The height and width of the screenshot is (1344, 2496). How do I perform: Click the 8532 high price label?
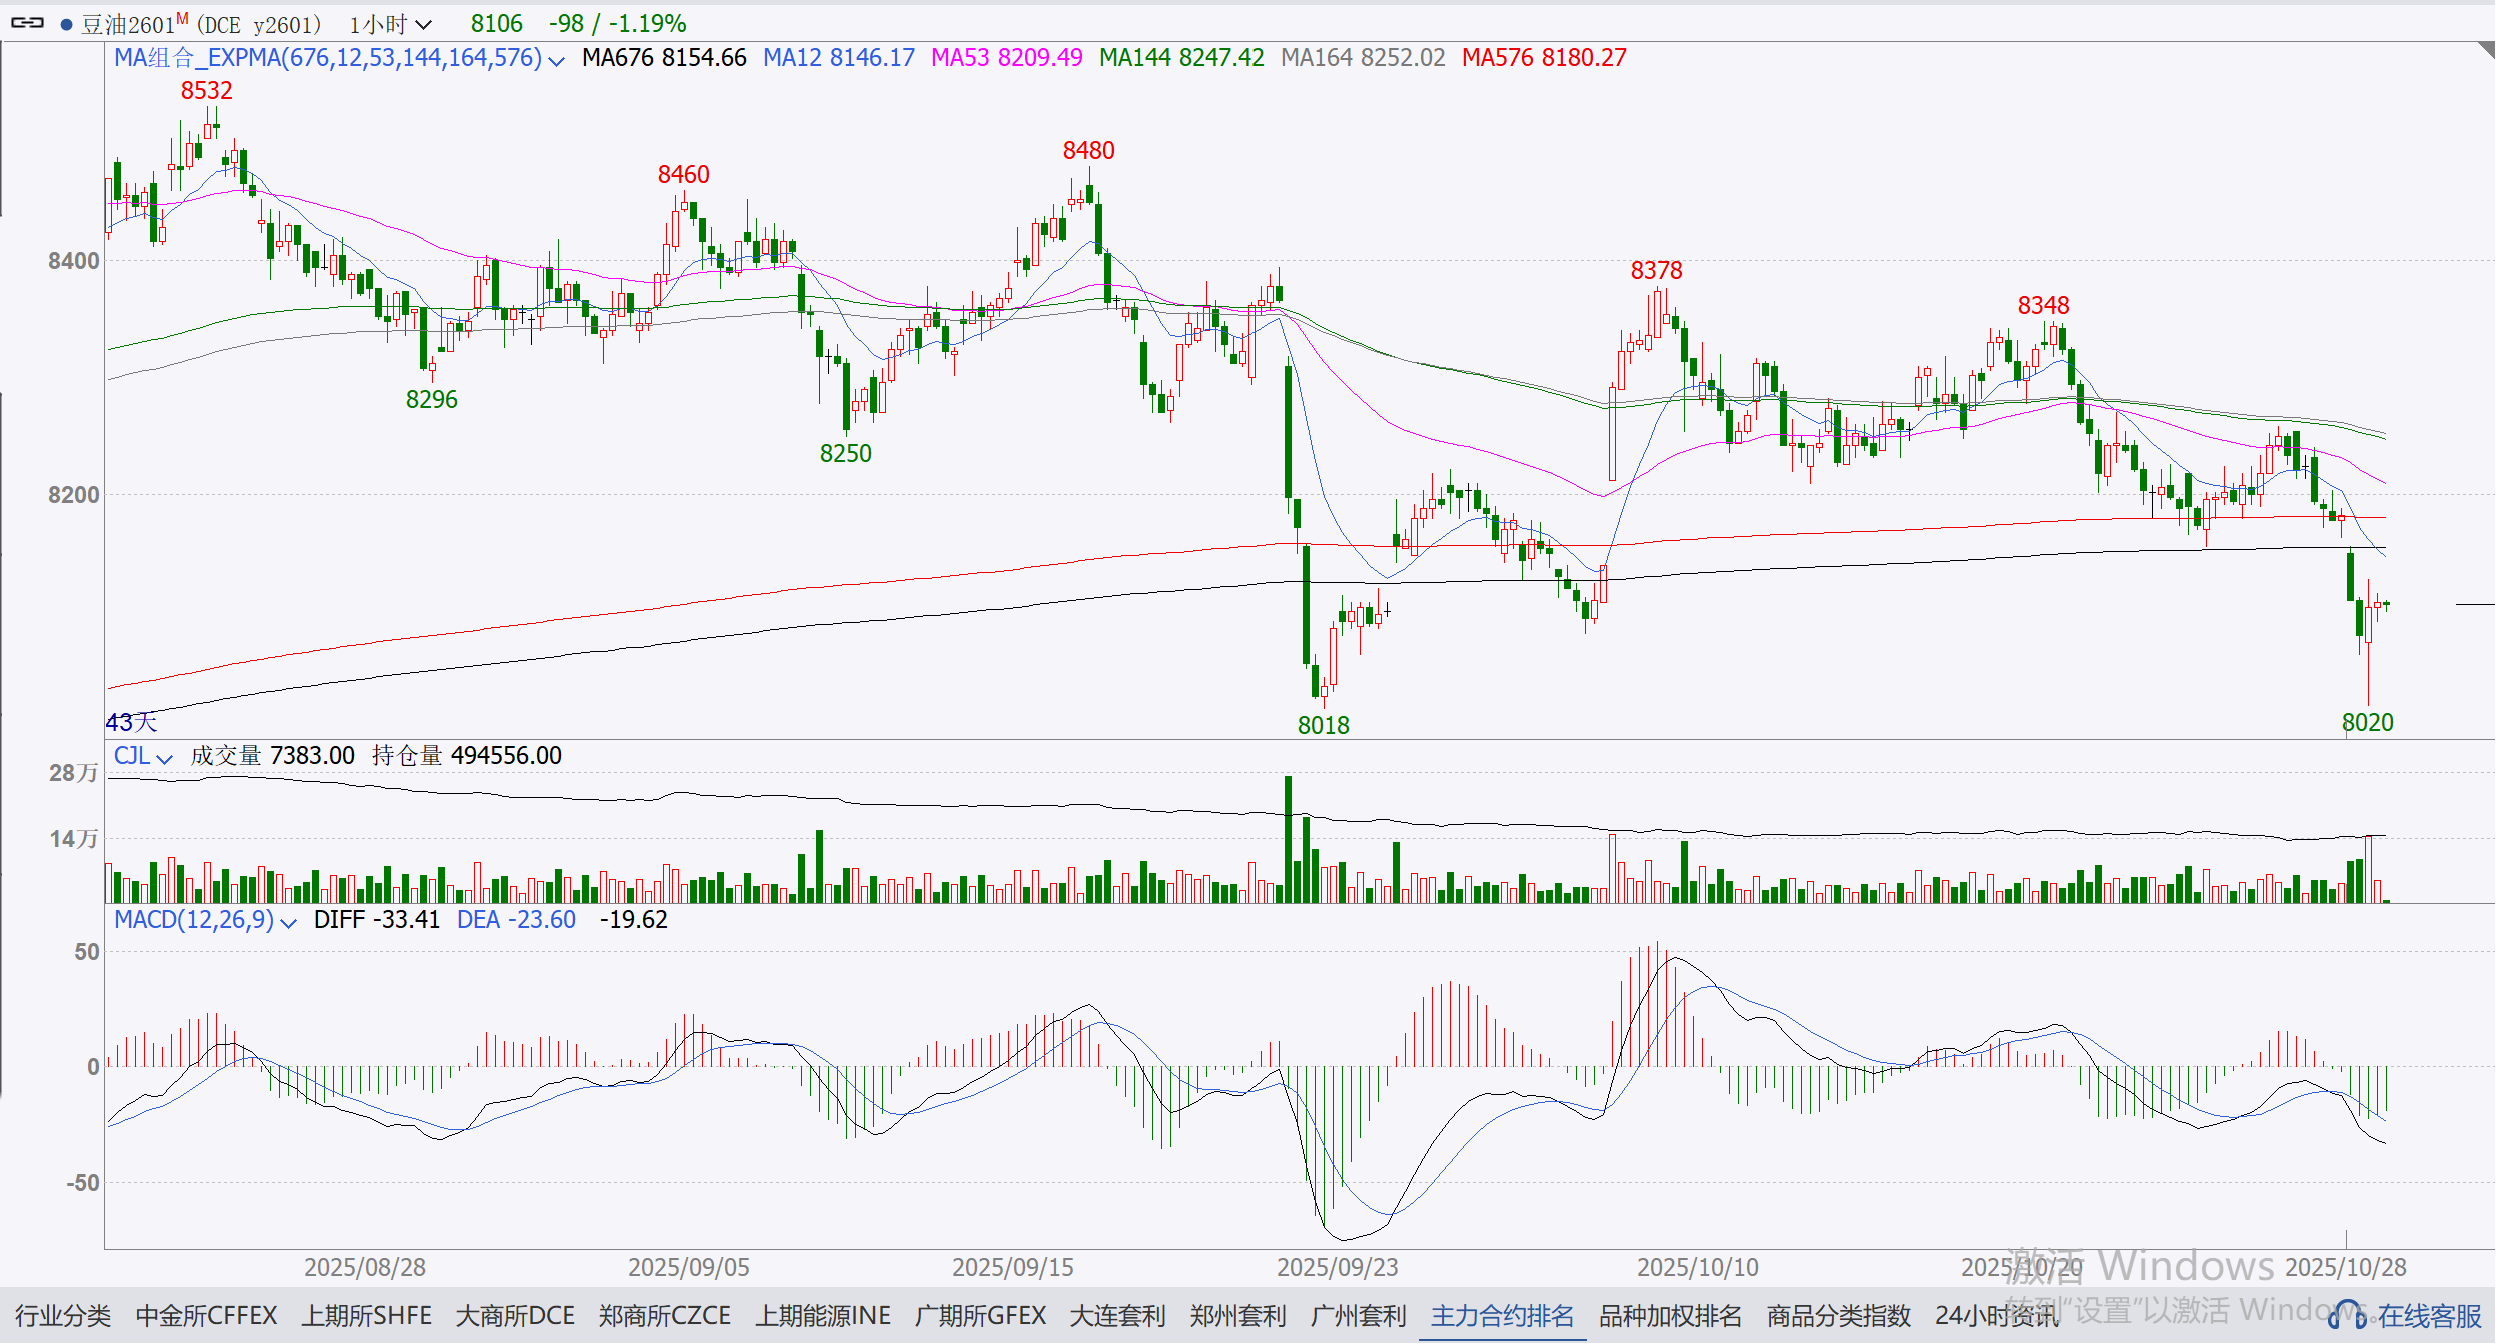206,91
